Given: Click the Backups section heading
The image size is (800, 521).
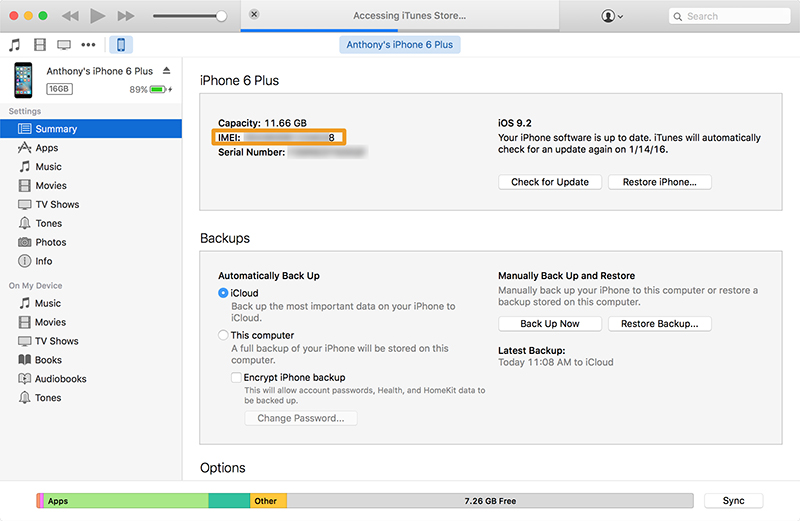Looking at the screenshot, I should [x=224, y=238].
